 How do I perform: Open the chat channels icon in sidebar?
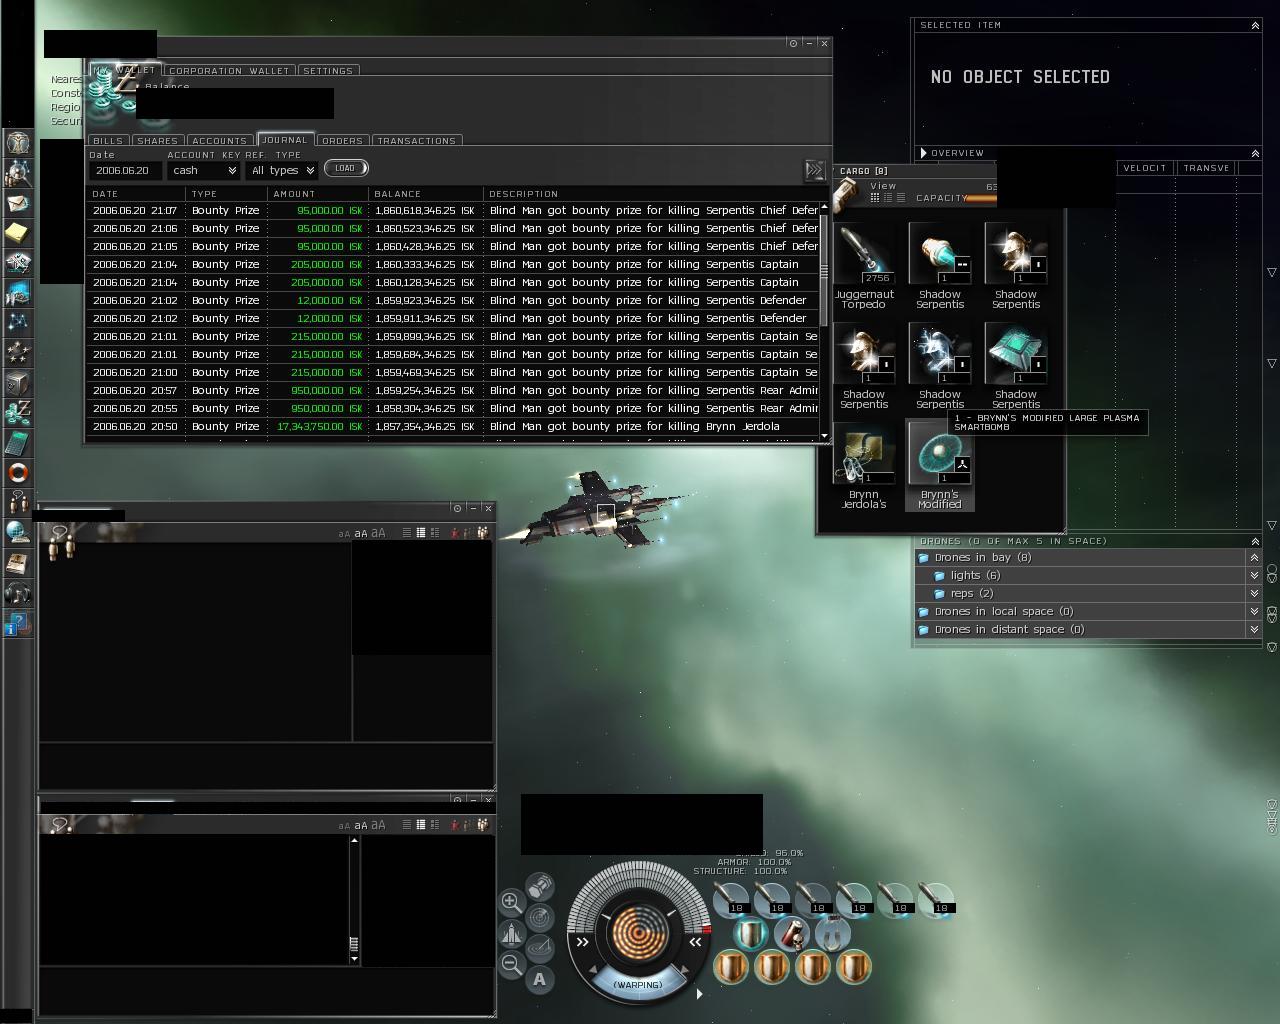tap(18, 503)
